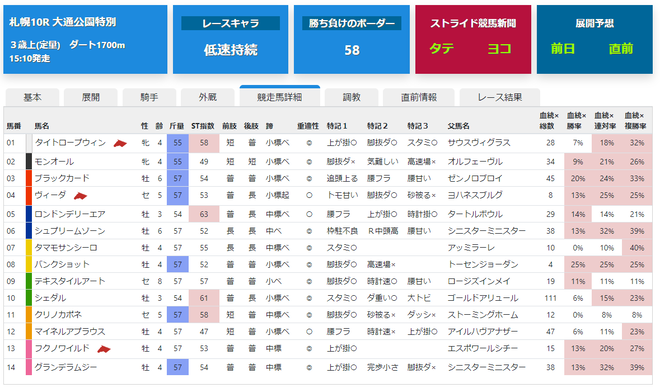Click the 低速持続 race character text
Image resolution: width=660 pixels, height=388 pixels.
(x=230, y=50)
